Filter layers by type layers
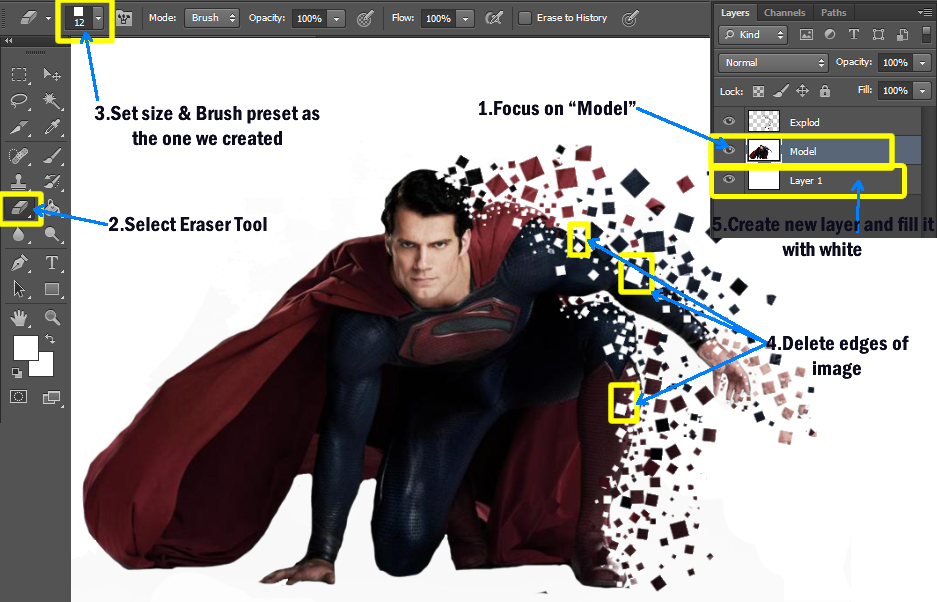This screenshot has width=937, height=602. 853,35
